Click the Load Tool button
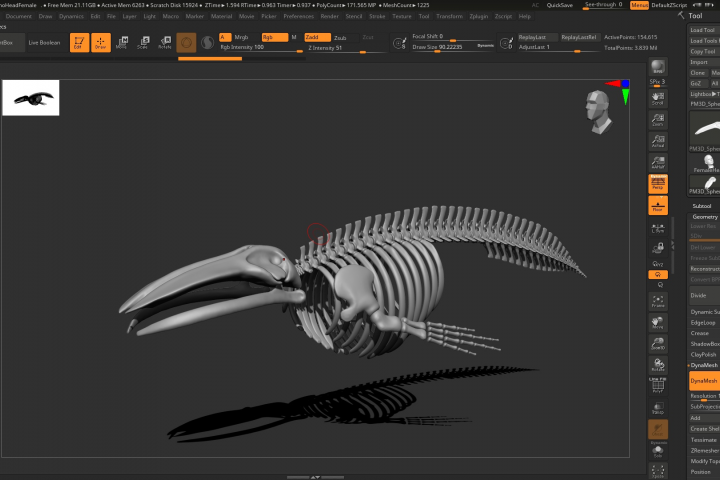The width and height of the screenshot is (720, 480). coord(704,30)
